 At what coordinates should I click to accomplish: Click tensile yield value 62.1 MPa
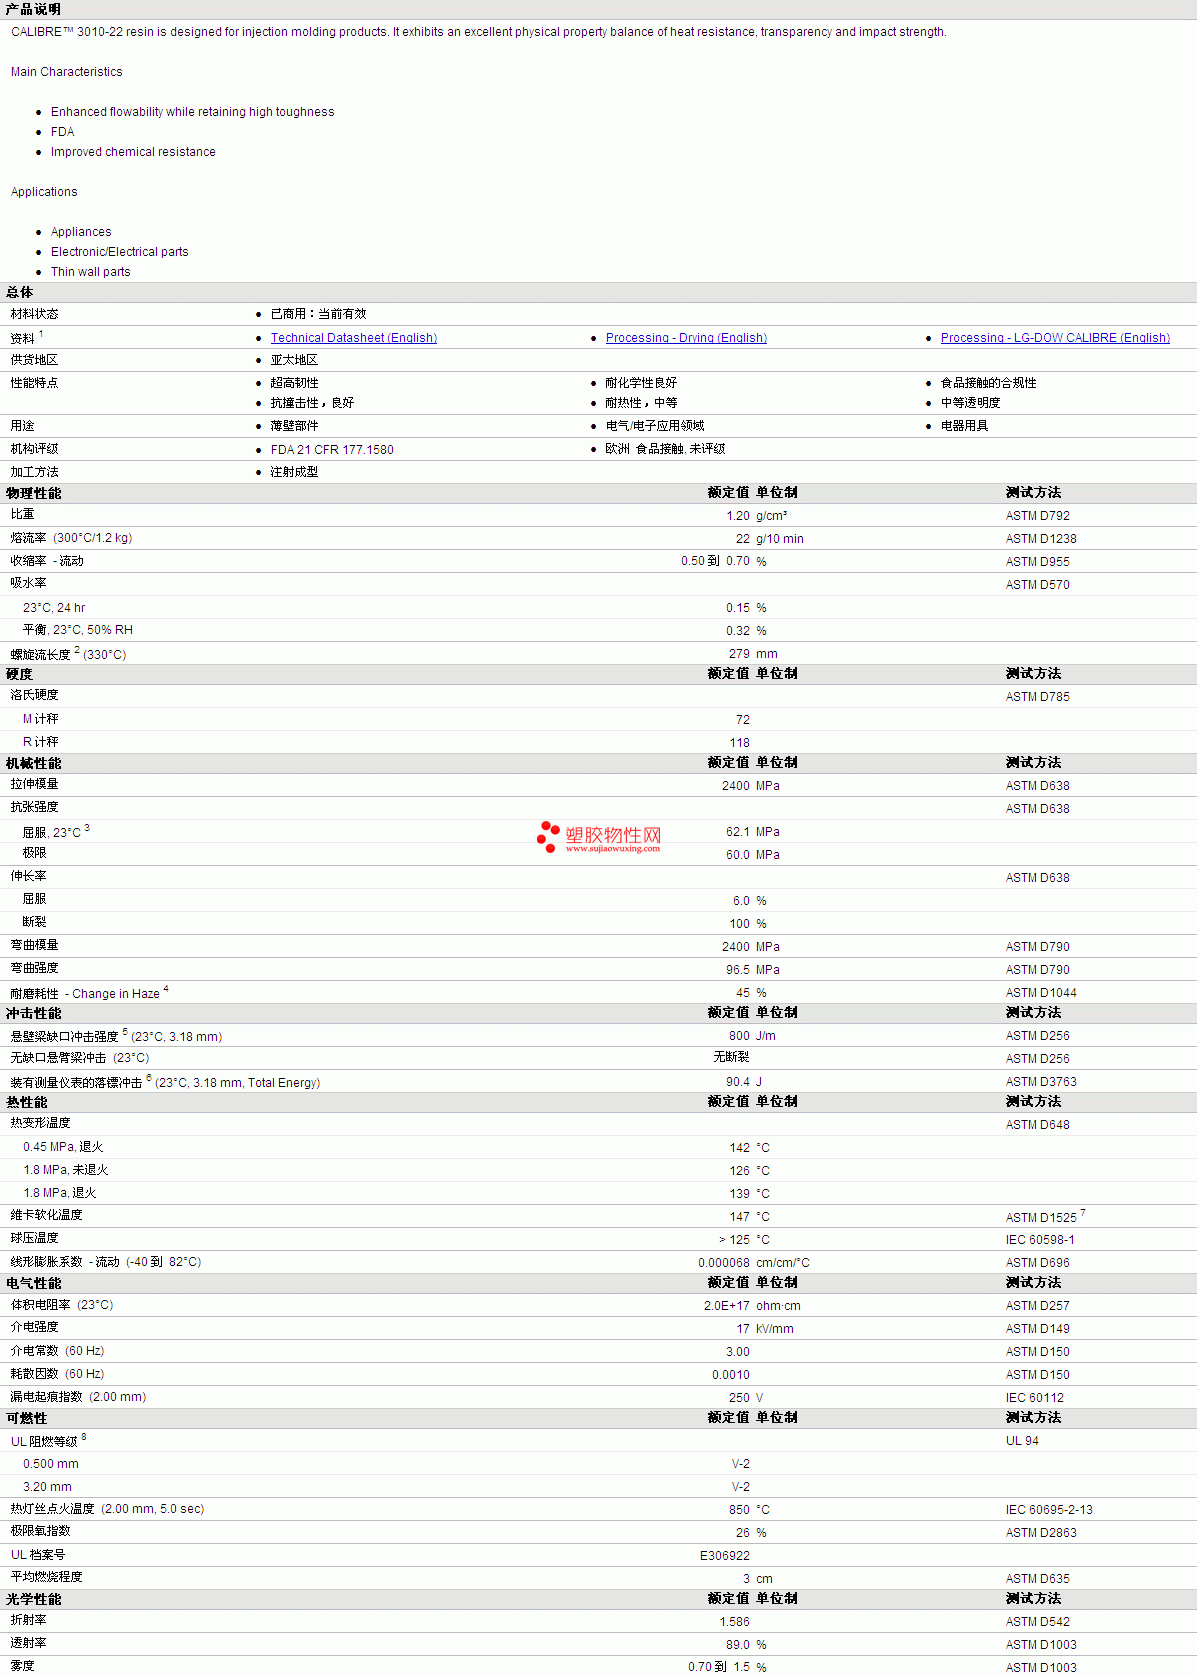tap(753, 832)
